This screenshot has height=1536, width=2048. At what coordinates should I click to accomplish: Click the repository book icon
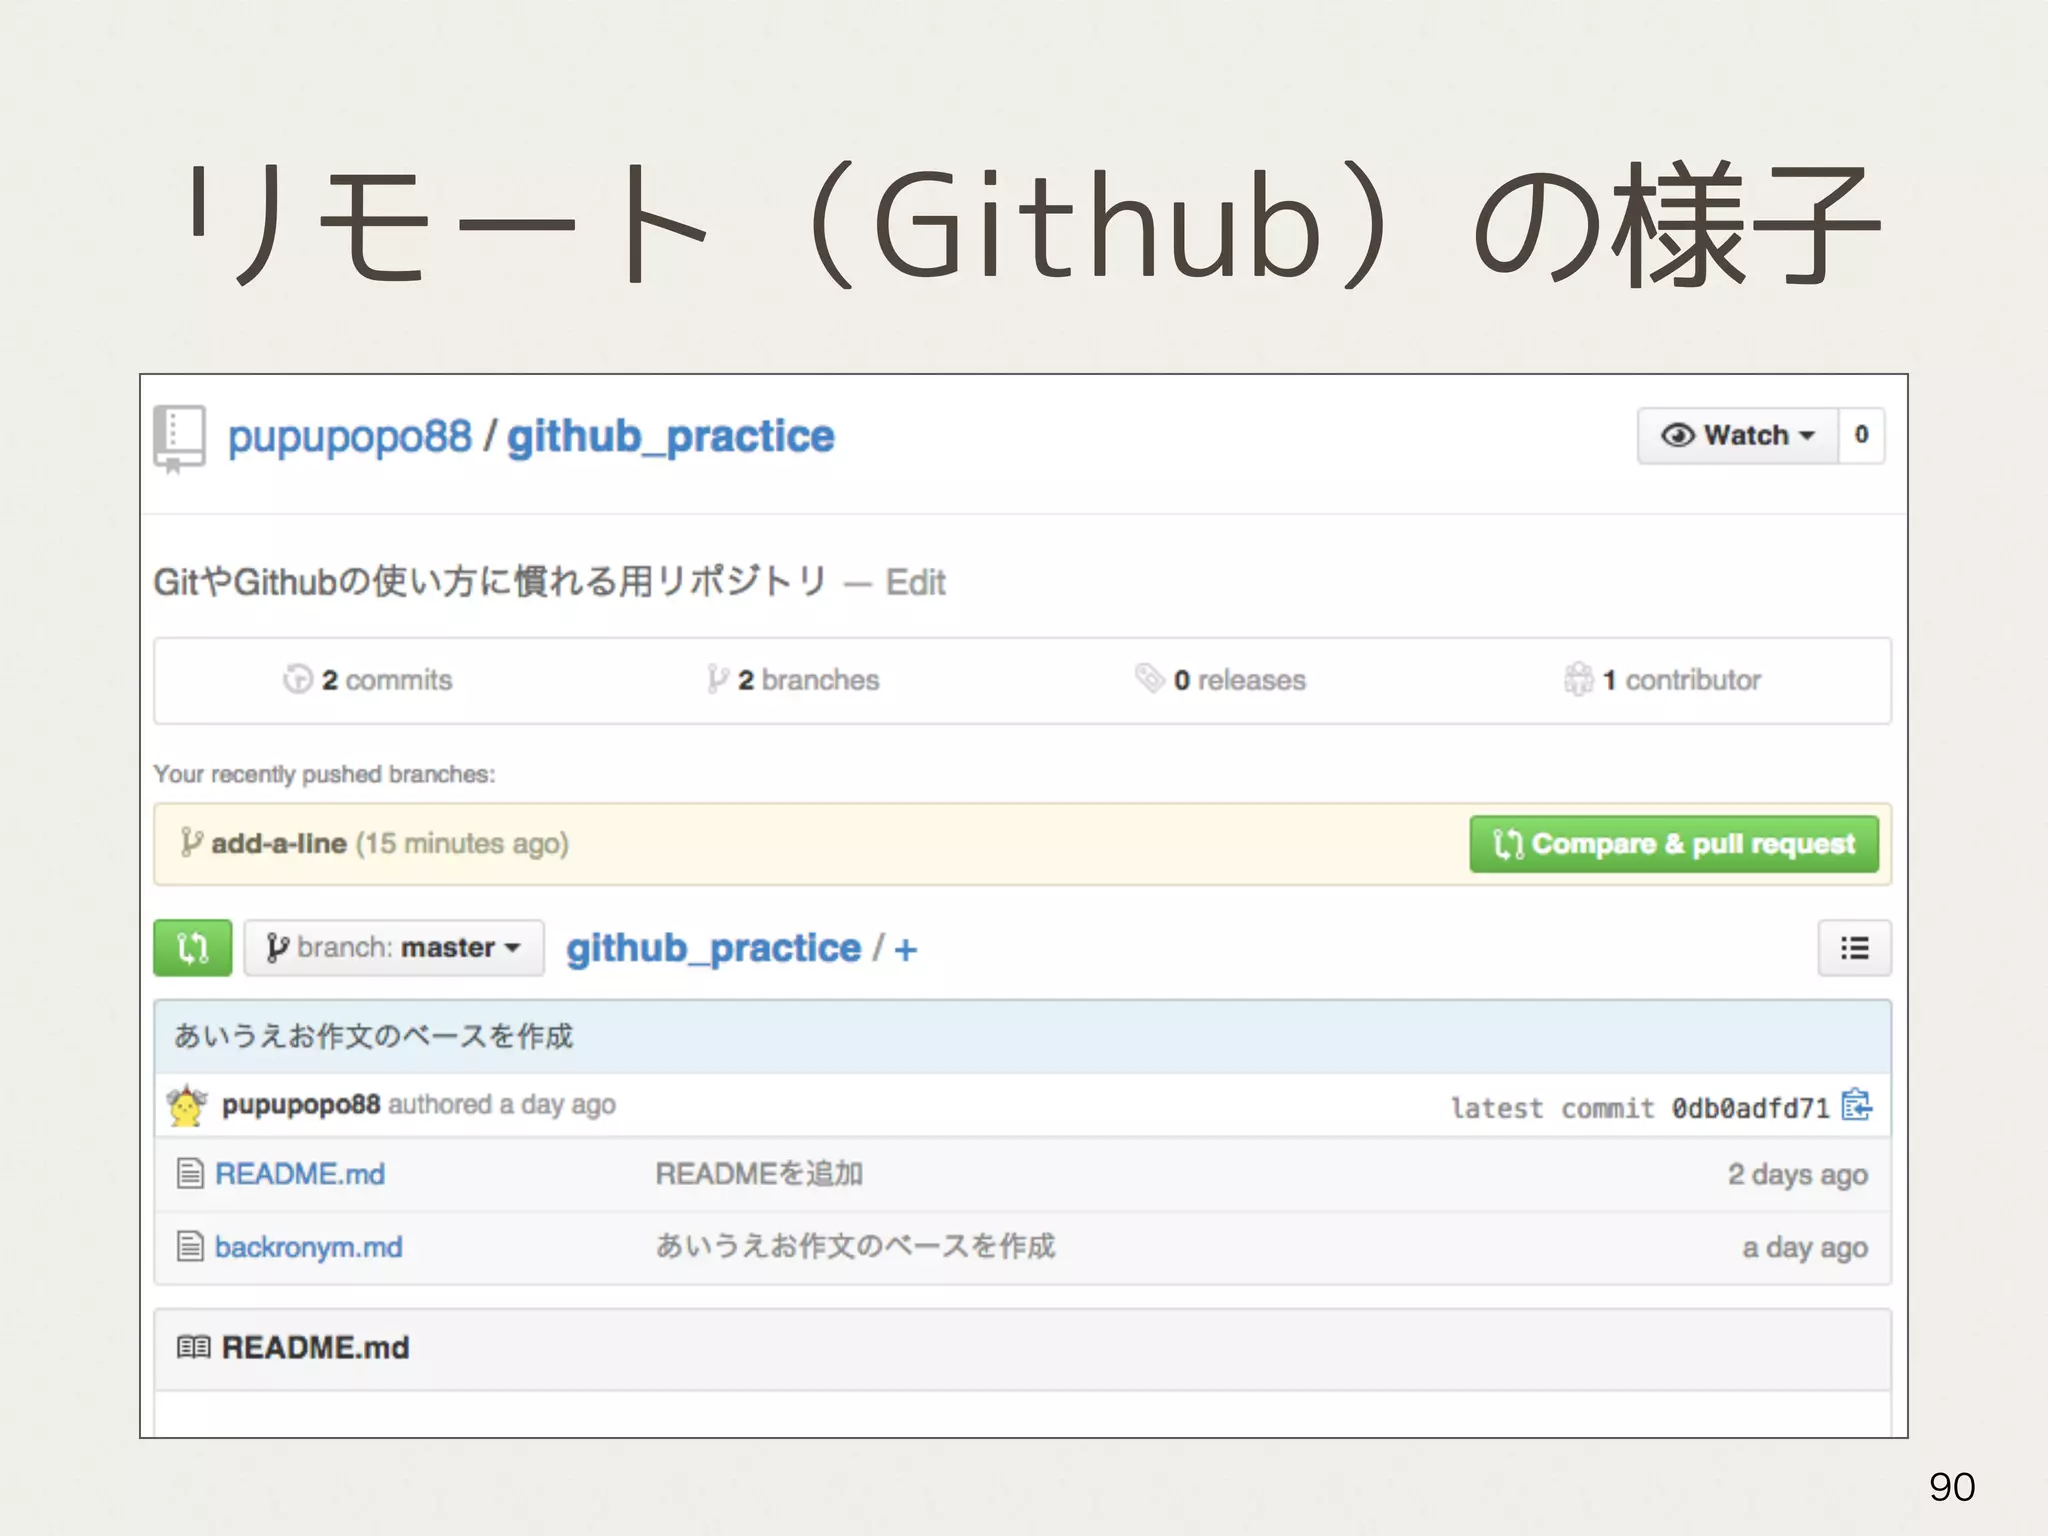[179, 437]
